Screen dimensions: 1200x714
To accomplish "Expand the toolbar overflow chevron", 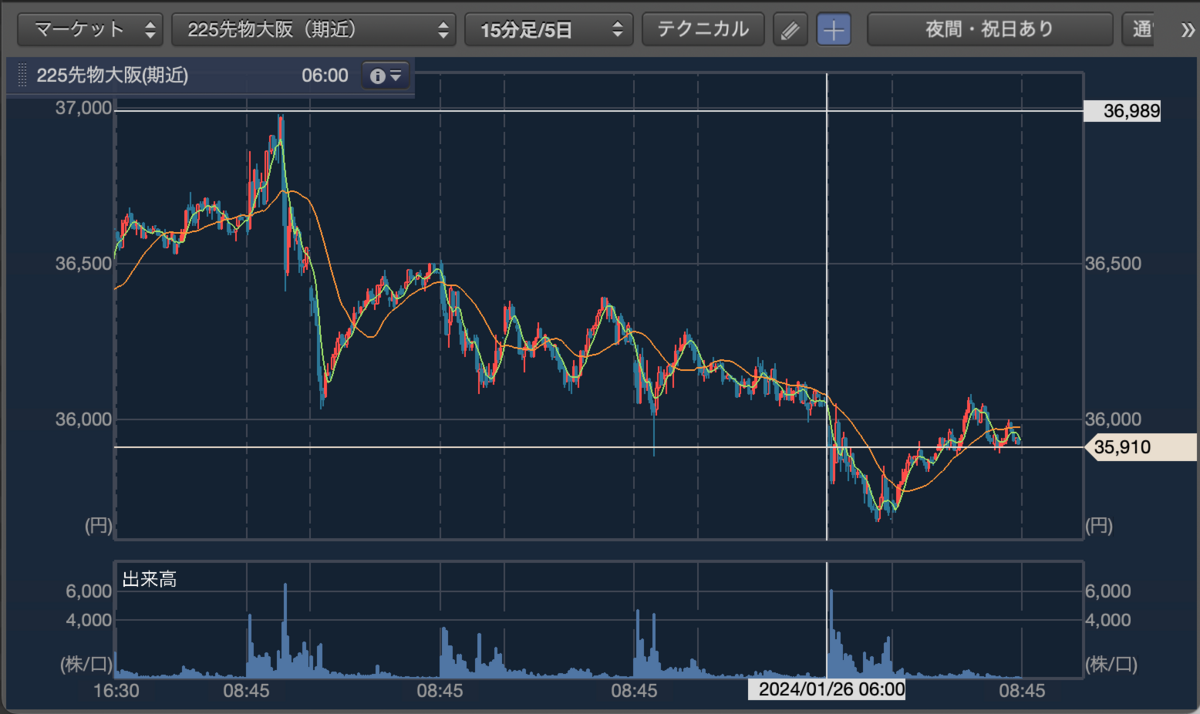I will tap(1188, 29).
